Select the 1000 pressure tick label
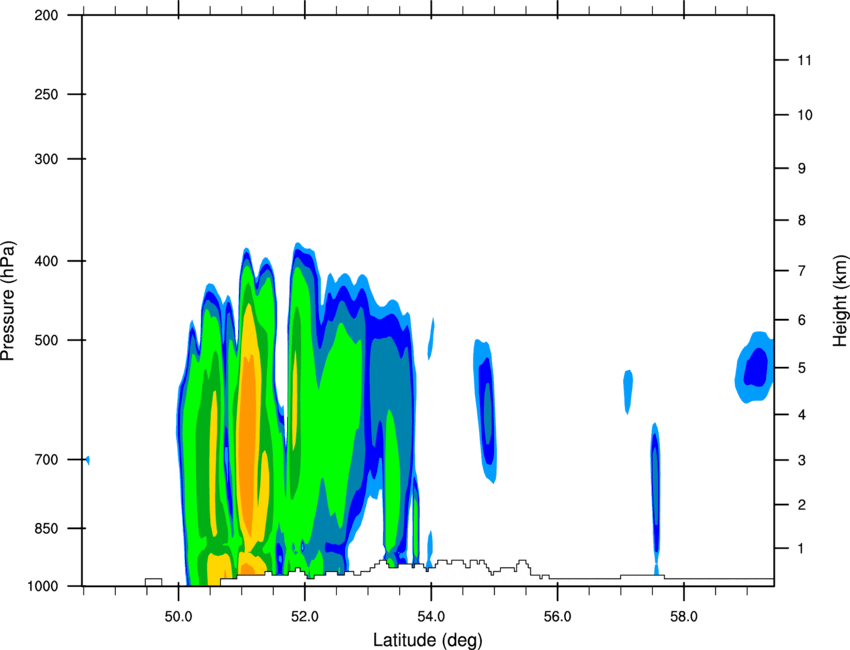The image size is (850, 650). 43,586
